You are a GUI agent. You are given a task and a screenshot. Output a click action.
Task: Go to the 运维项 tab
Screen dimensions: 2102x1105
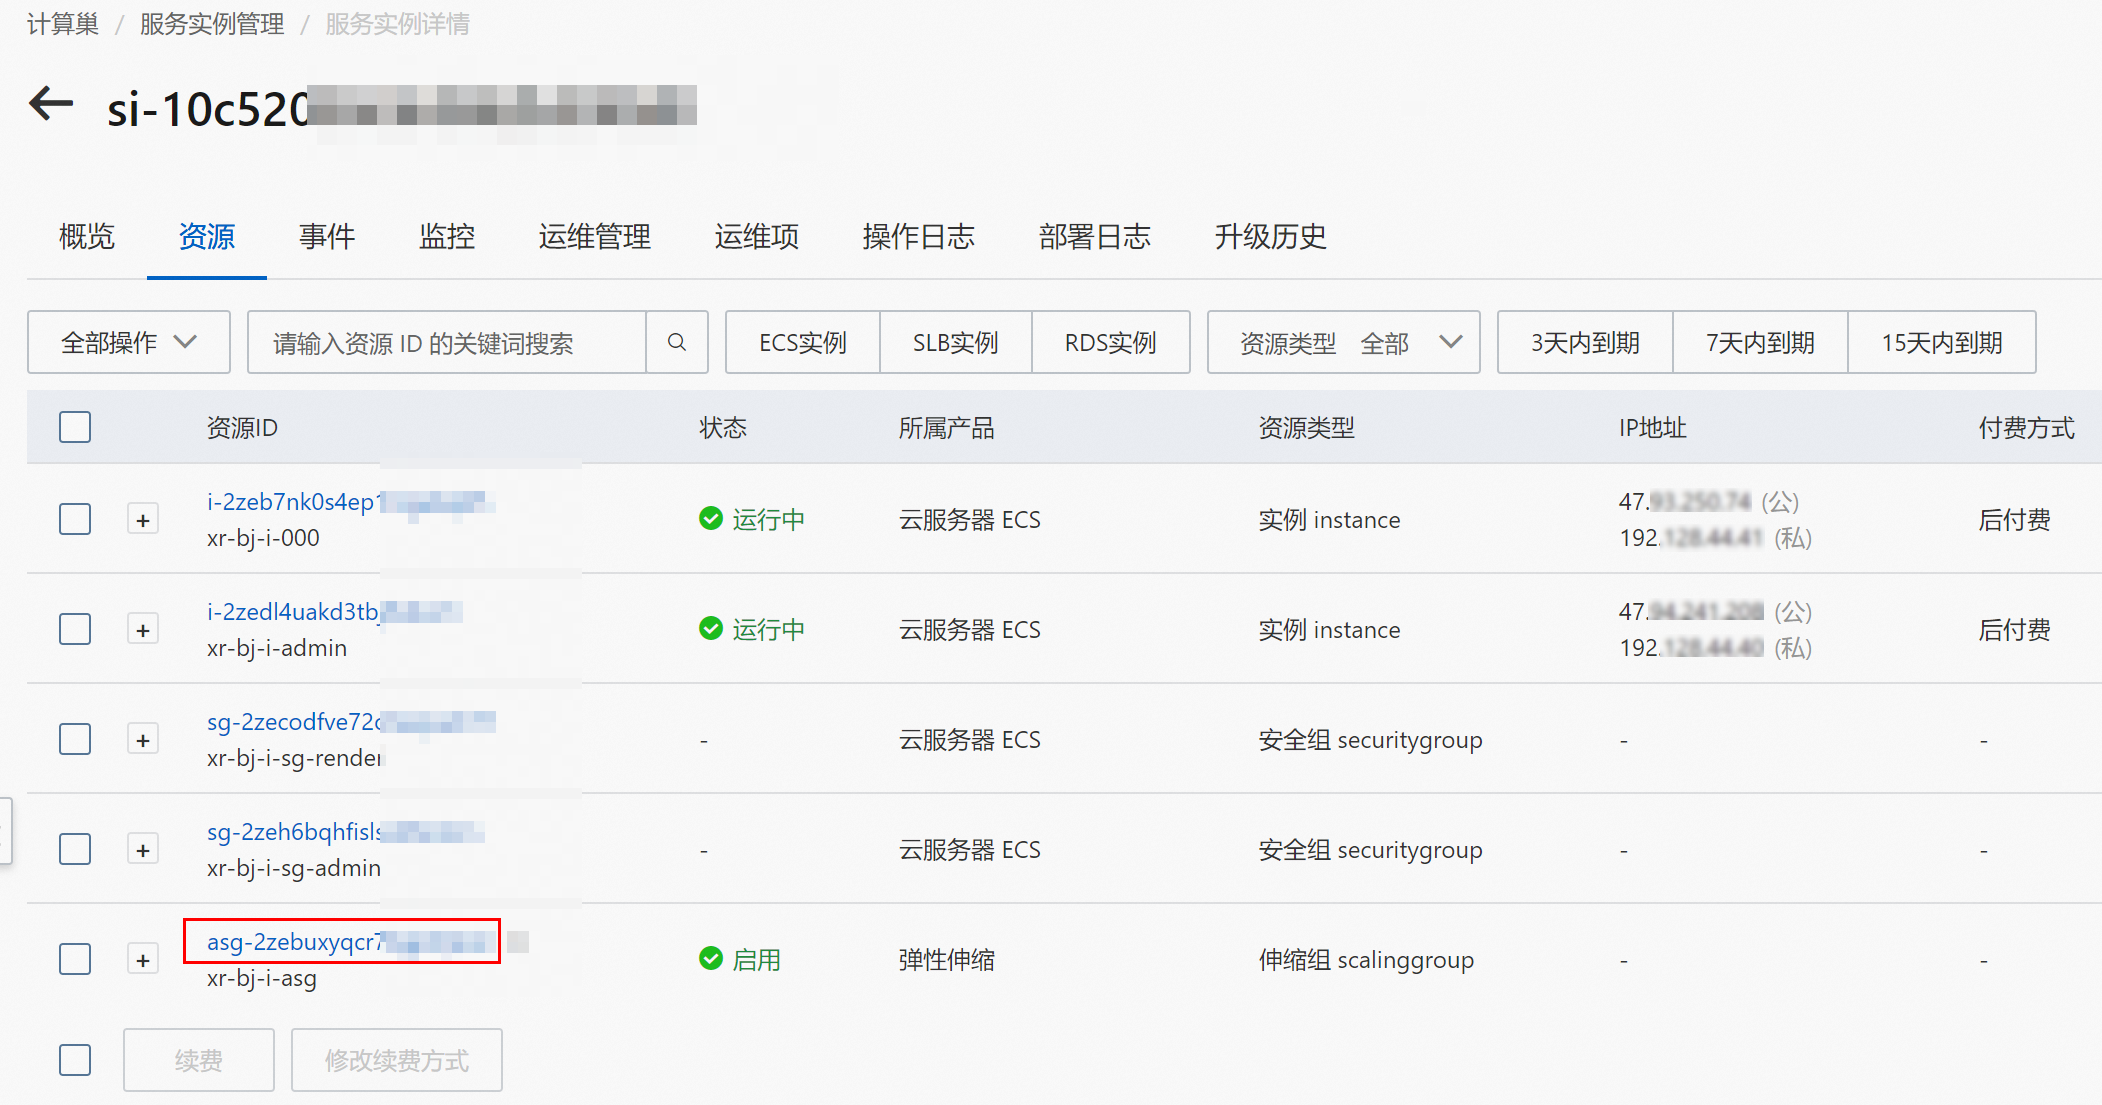click(x=757, y=237)
